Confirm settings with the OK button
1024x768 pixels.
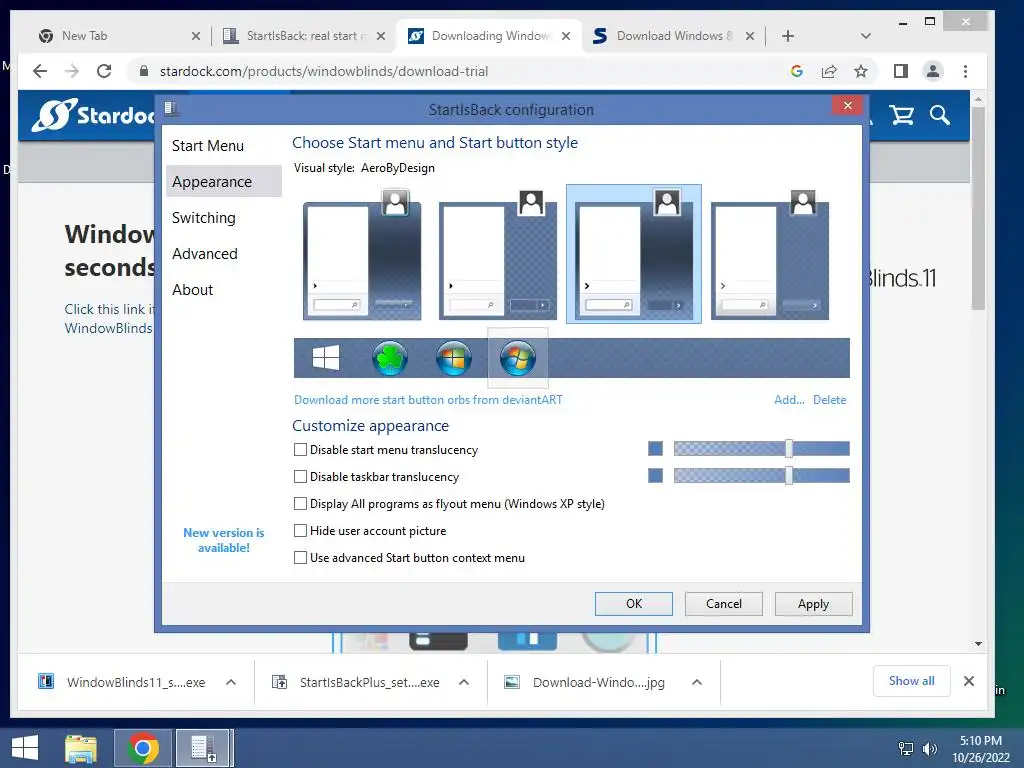(x=633, y=603)
